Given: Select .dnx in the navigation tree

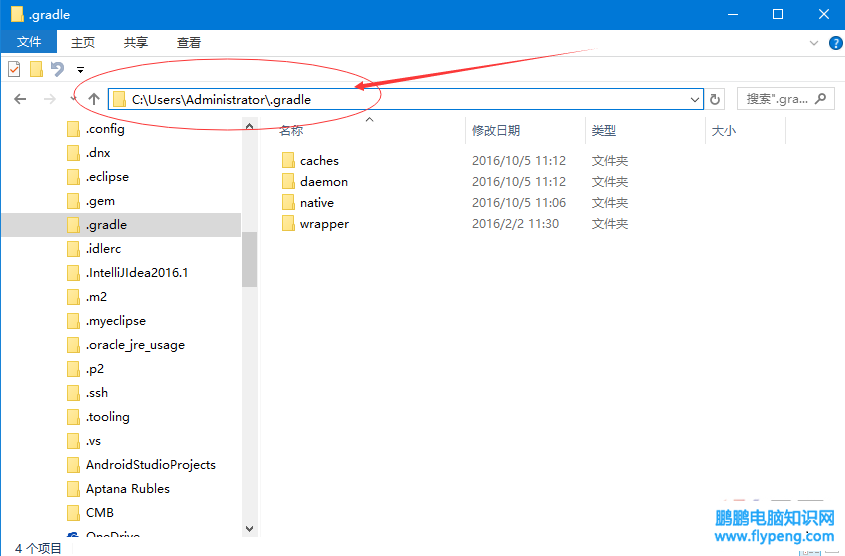Looking at the screenshot, I should [x=98, y=153].
